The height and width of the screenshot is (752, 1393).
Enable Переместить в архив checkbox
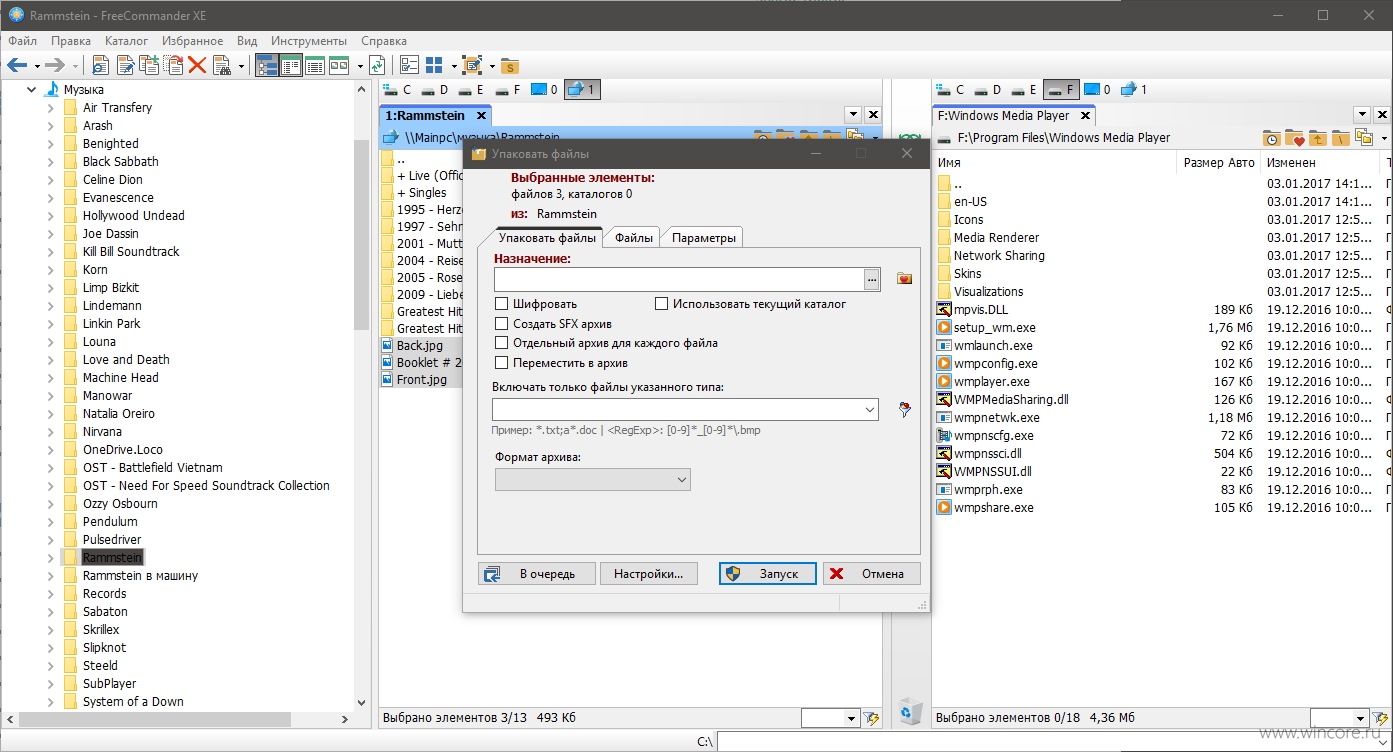tap(502, 363)
